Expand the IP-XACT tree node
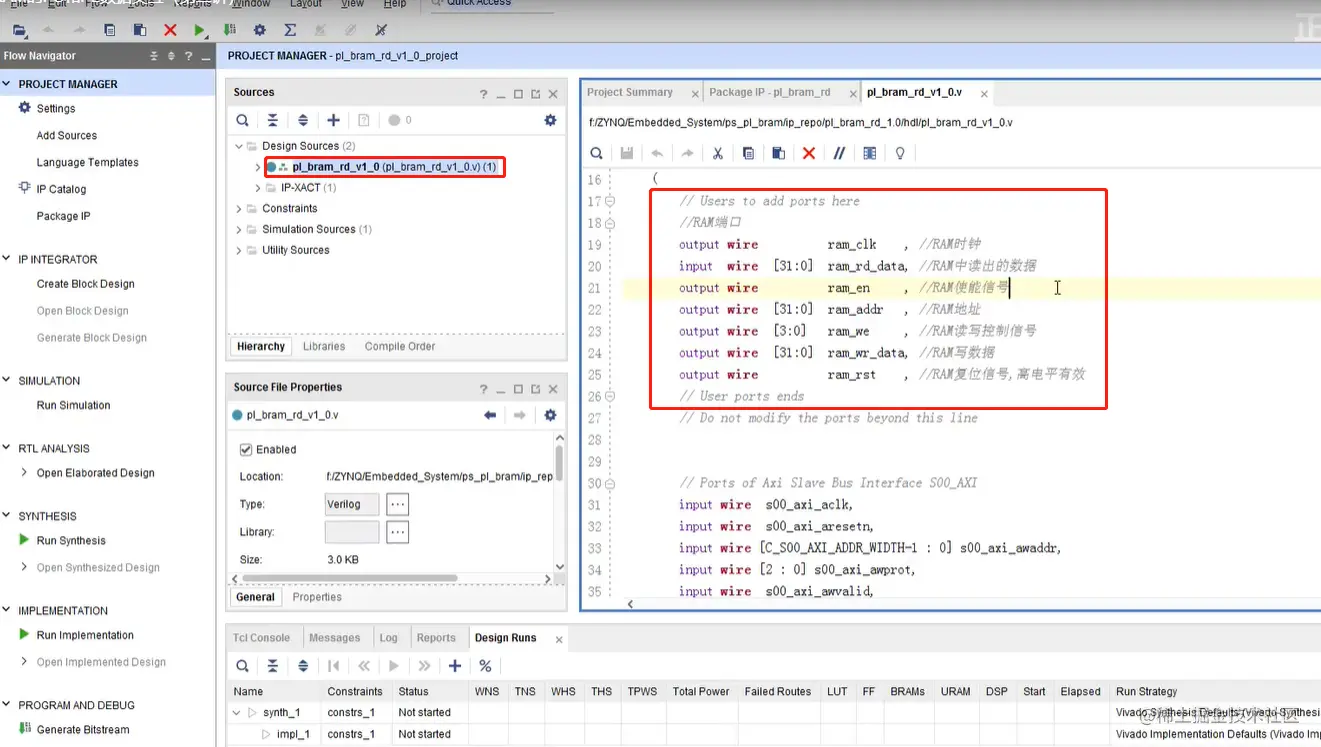Screen dimensions: 1321x747 click(258, 188)
